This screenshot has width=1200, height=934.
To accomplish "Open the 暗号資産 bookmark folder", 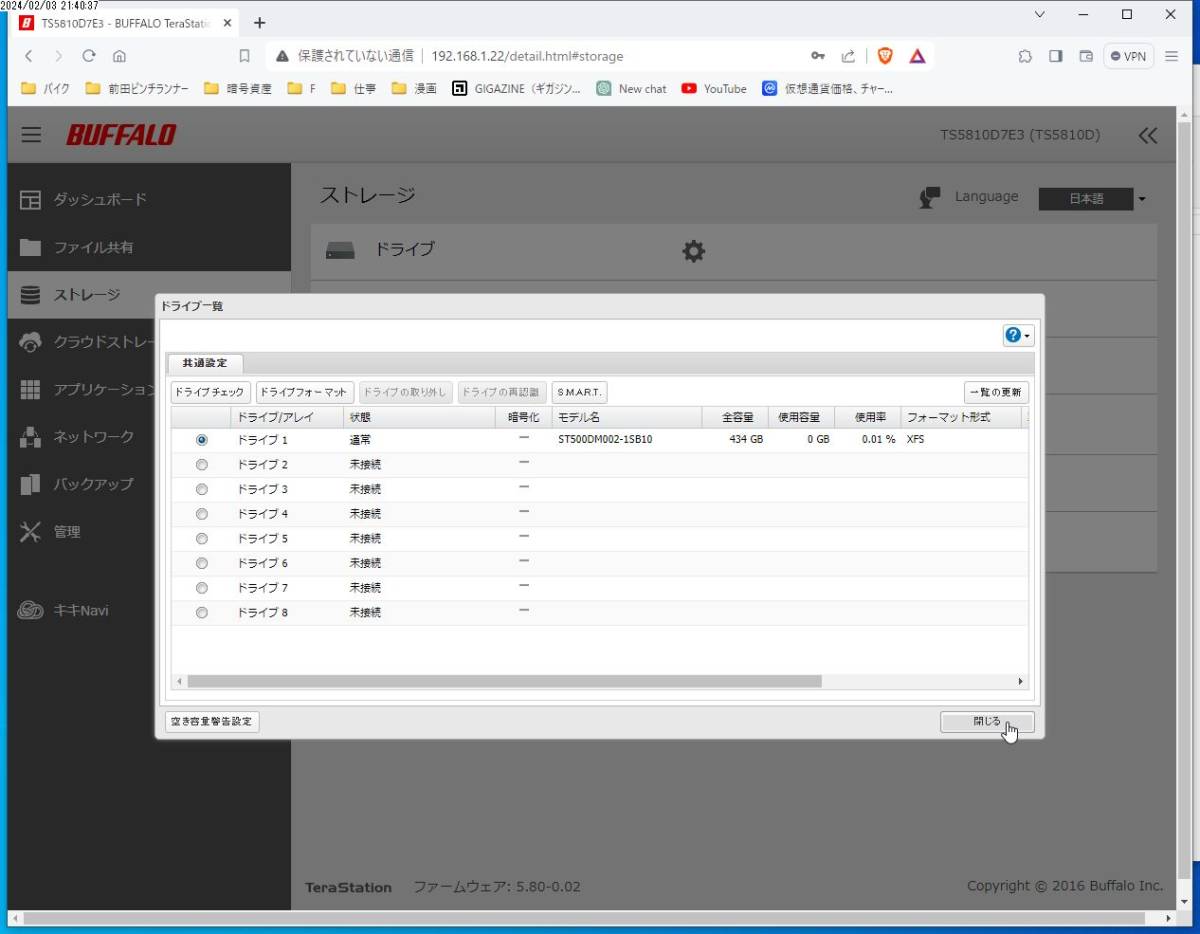I will pos(238,88).
